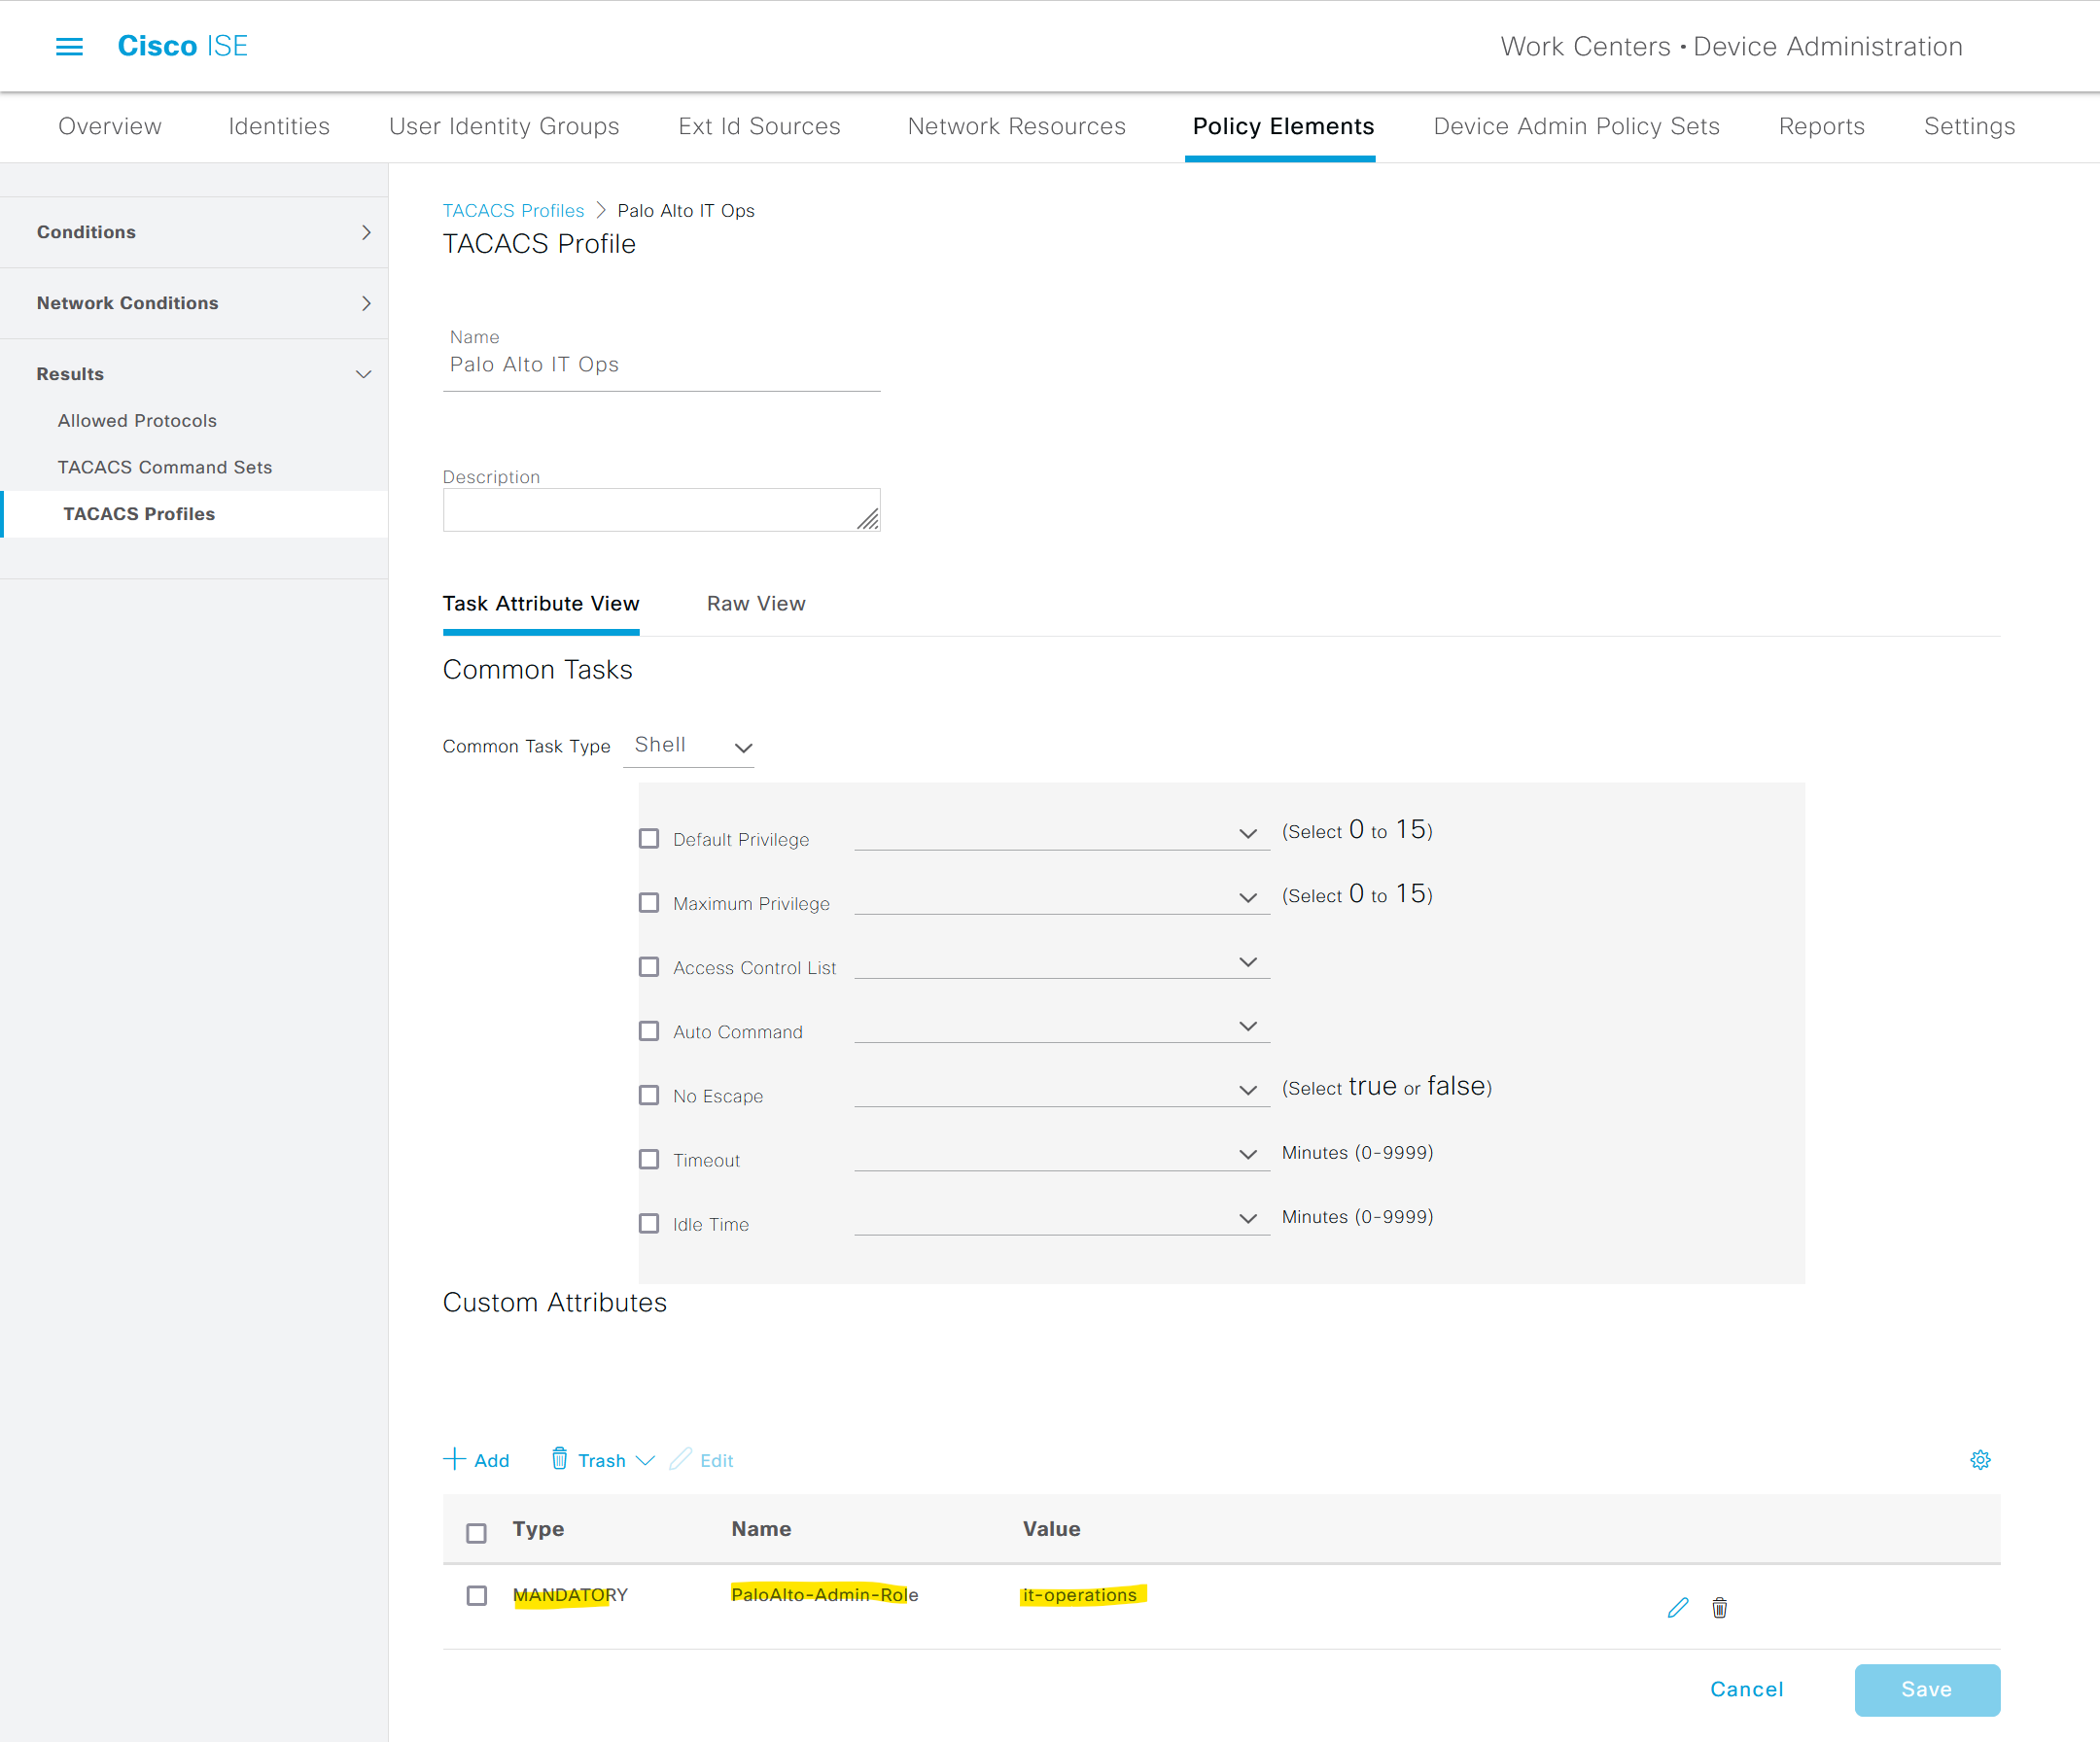This screenshot has height=1742, width=2100.
Task: Enable the Default Privilege checkbox
Action: (x=649, y=838)
